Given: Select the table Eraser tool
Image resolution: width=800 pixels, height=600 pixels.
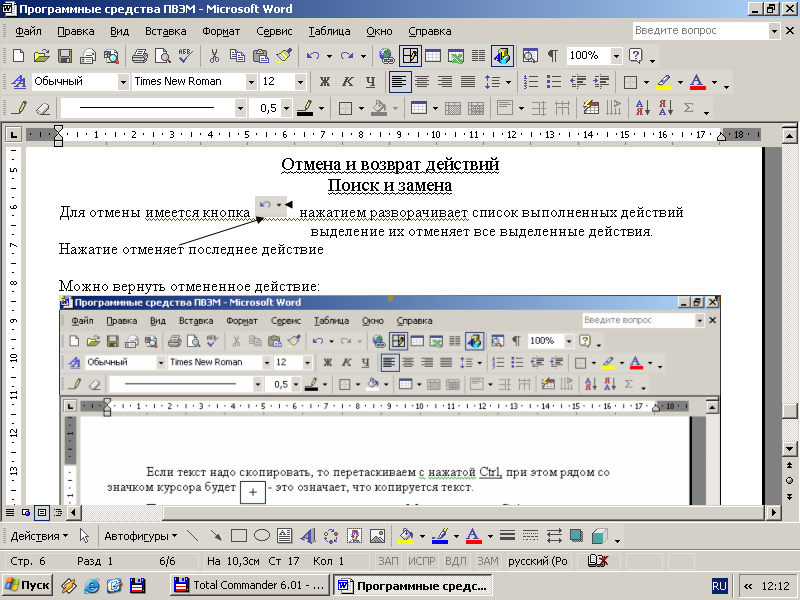Looking at the screenshot, I should click(44, 108).
